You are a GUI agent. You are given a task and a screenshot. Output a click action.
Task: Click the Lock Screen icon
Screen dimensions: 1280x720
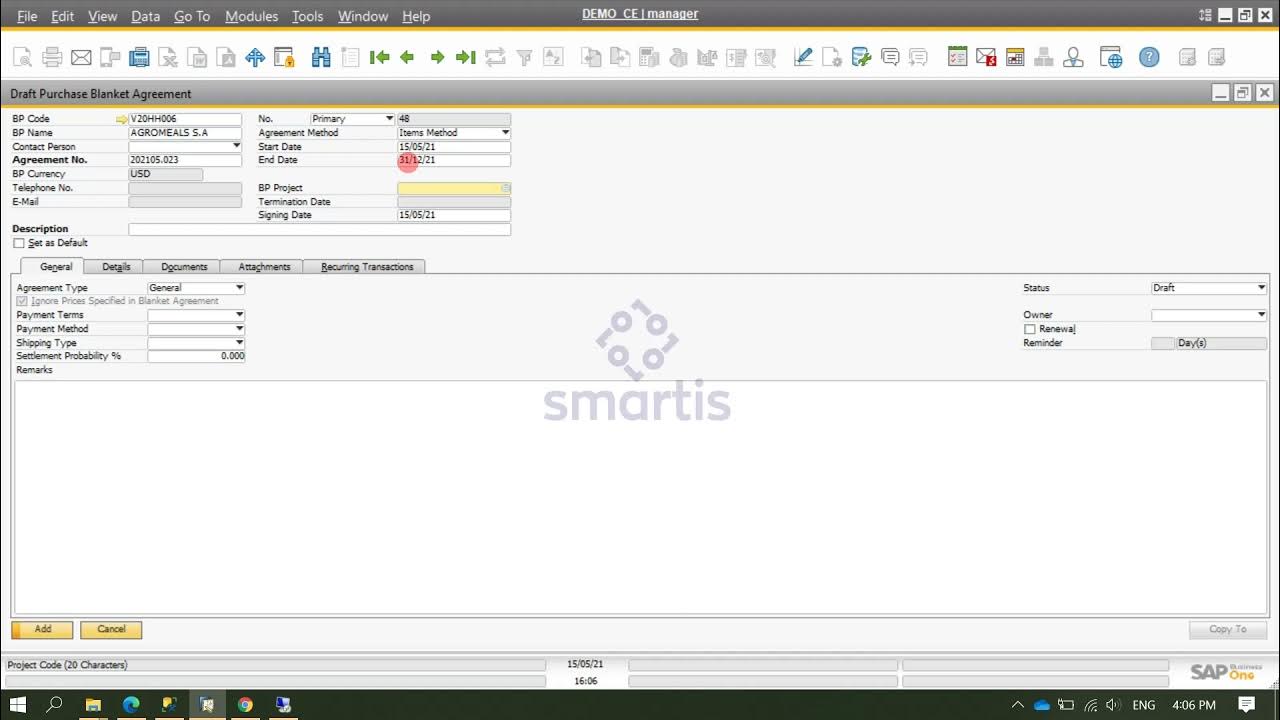click(284, 58)
